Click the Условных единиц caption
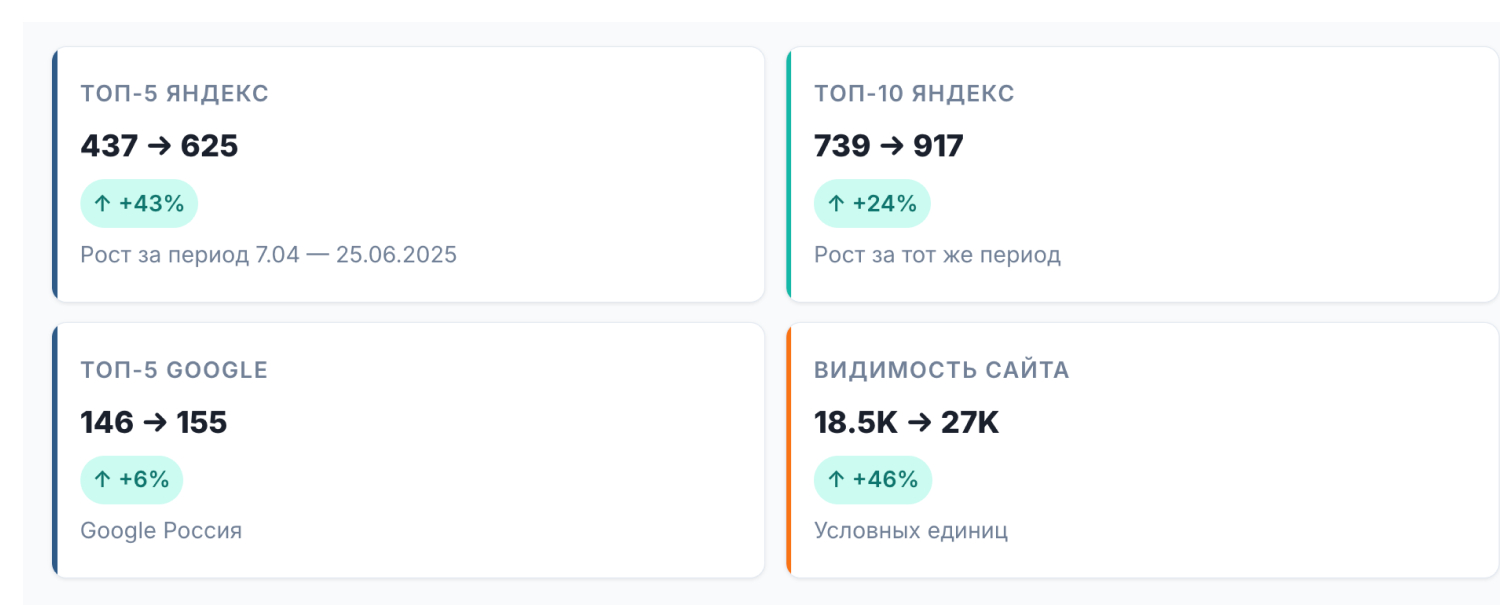The height and width of the screenshot is (605, 1500). pyautogui.click(x=910, y=530)
